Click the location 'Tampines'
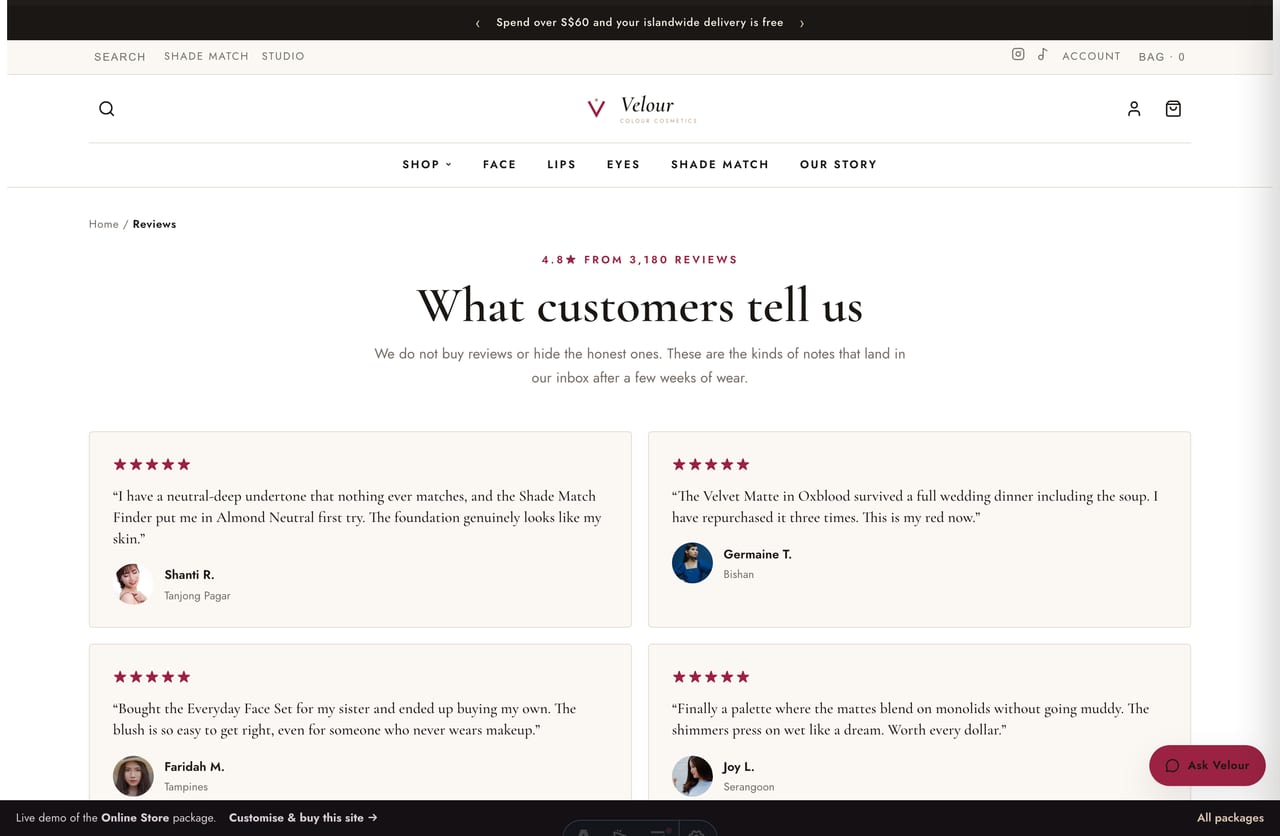 [x=186, y=788]
